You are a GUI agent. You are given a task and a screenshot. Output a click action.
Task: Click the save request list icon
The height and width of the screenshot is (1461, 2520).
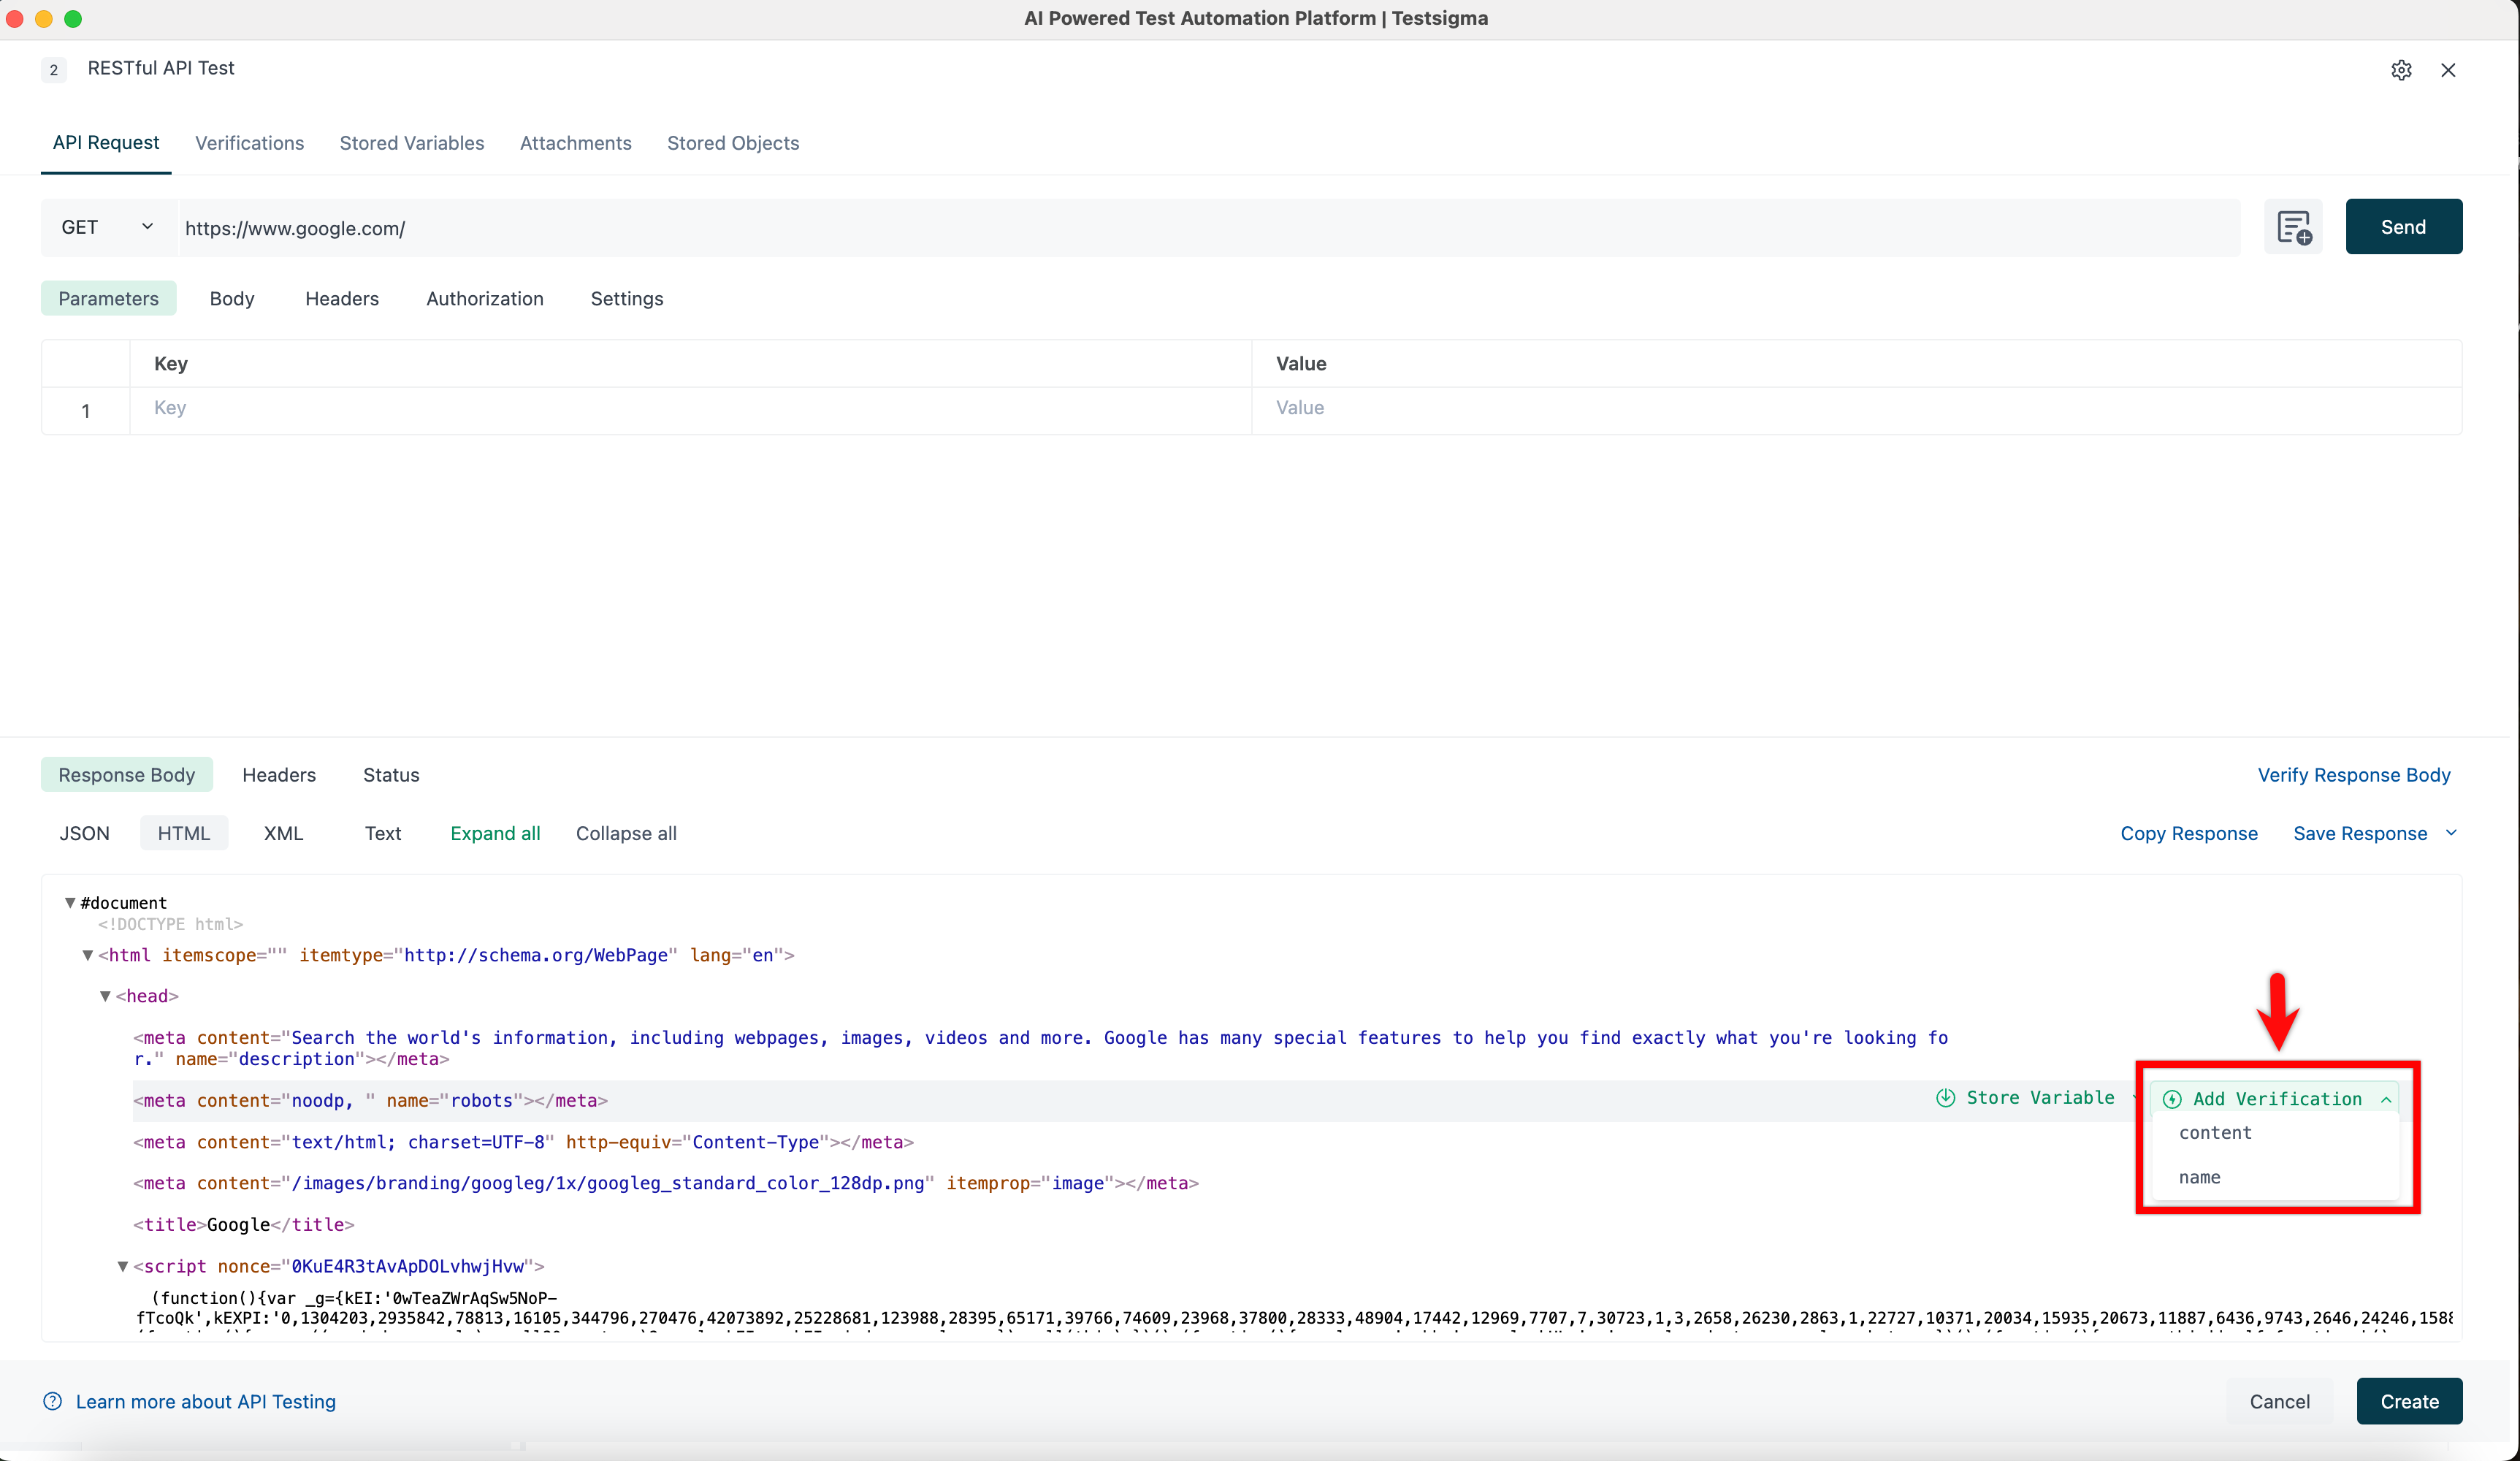[x=2293, y=228]
